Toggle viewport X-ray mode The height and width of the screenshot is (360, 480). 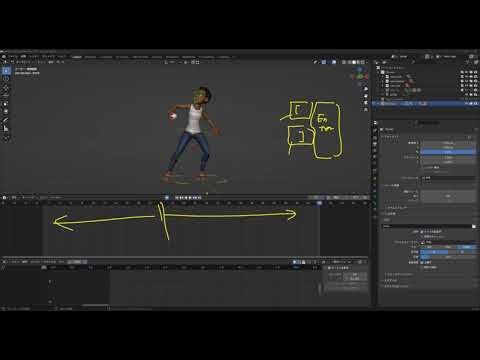(x=343, y=62)
